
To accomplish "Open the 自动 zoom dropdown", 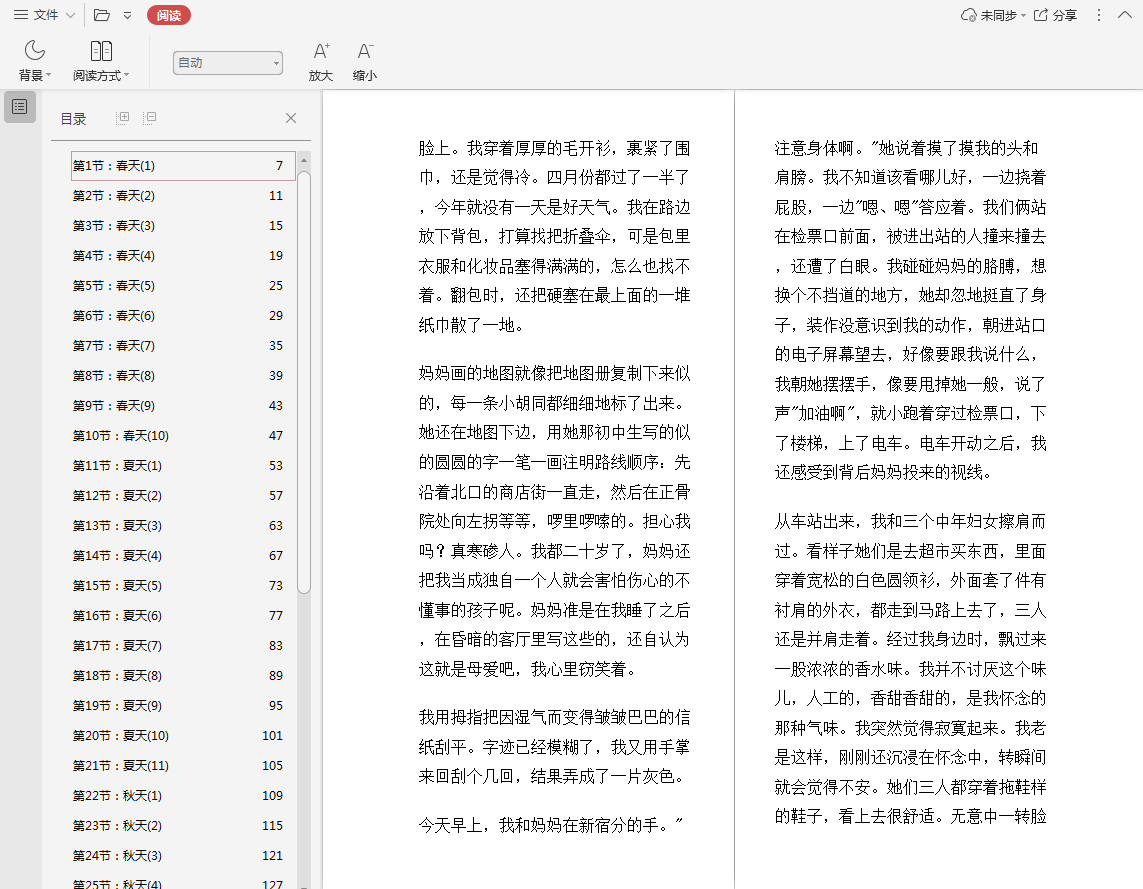I will click(x=227, y=63).
